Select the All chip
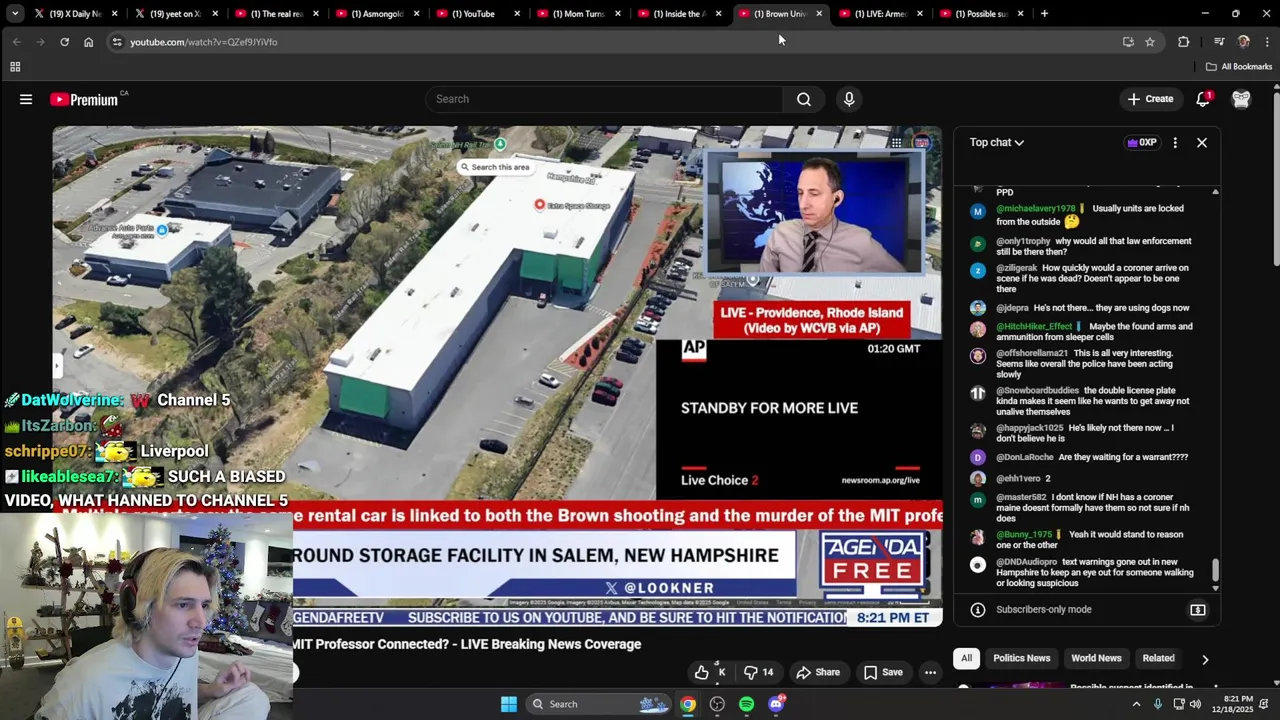 966,658
